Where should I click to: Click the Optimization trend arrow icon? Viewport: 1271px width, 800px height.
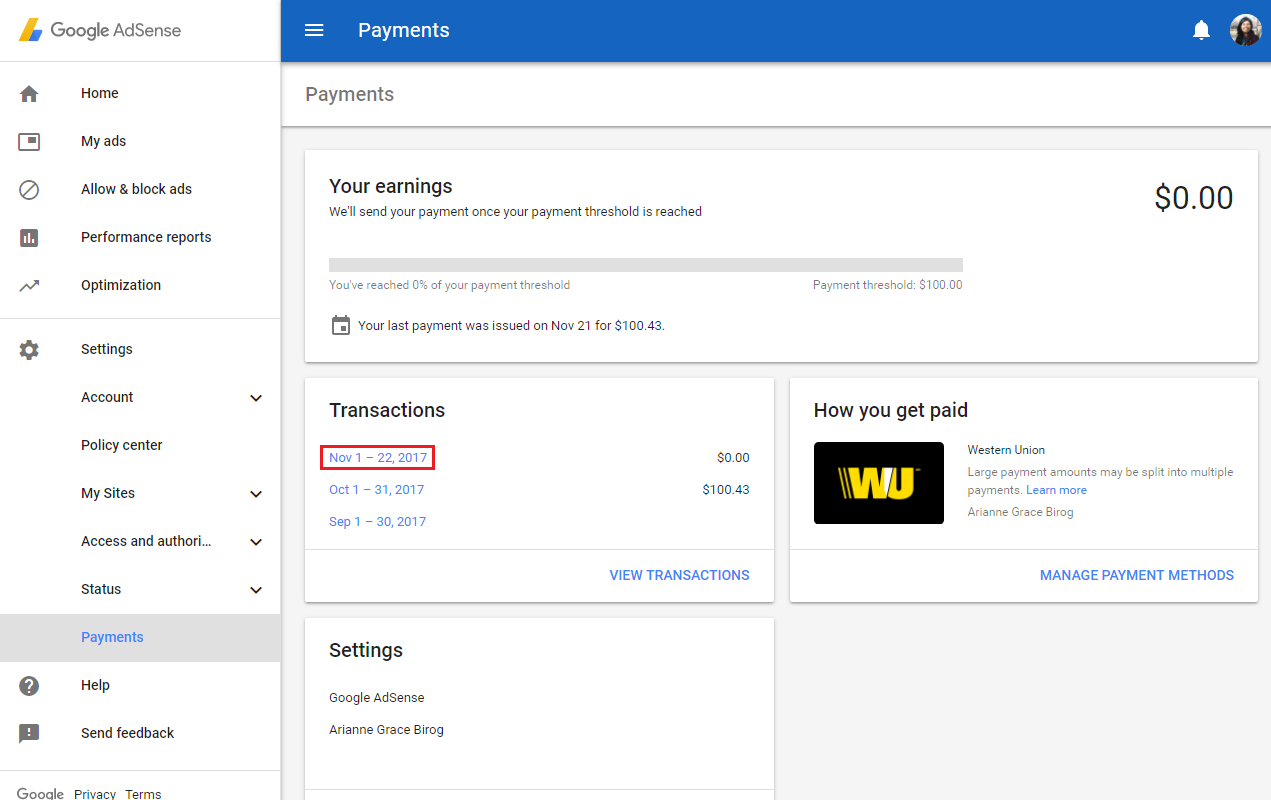tap(29, 285)
